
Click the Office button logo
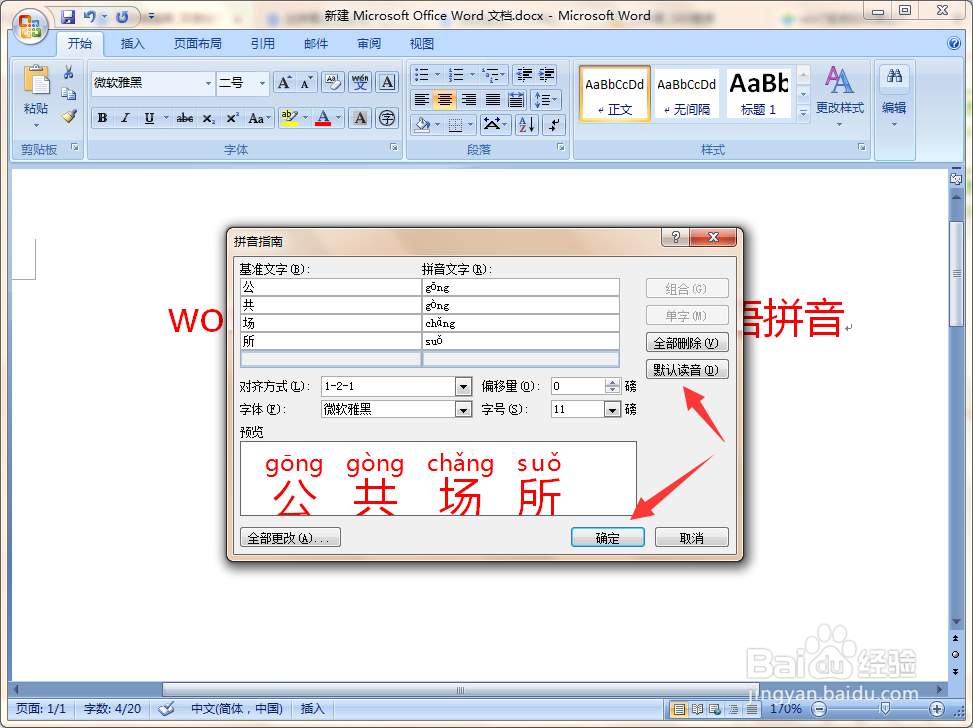pyautogui.click(x=30, y=26)
